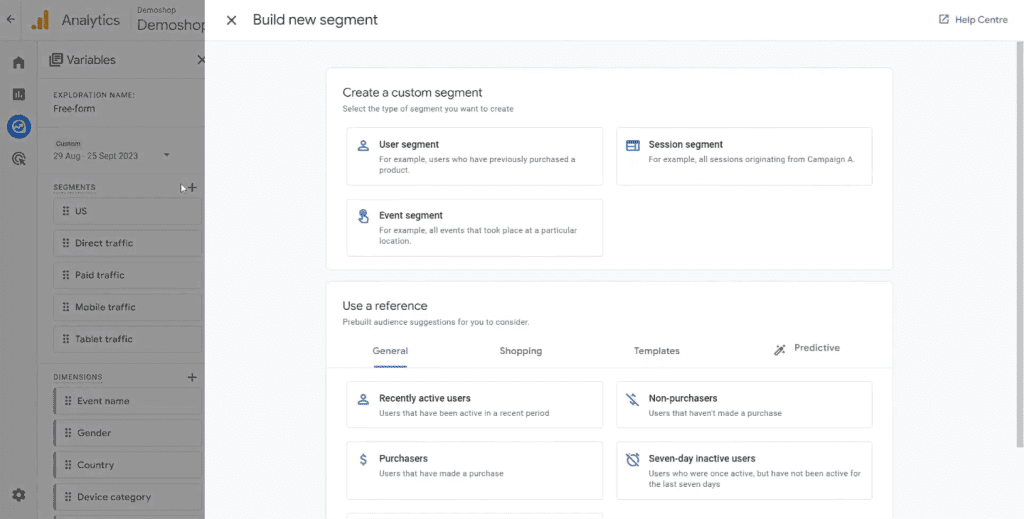Add a new segment with plus icon

[x=192, y=187]
